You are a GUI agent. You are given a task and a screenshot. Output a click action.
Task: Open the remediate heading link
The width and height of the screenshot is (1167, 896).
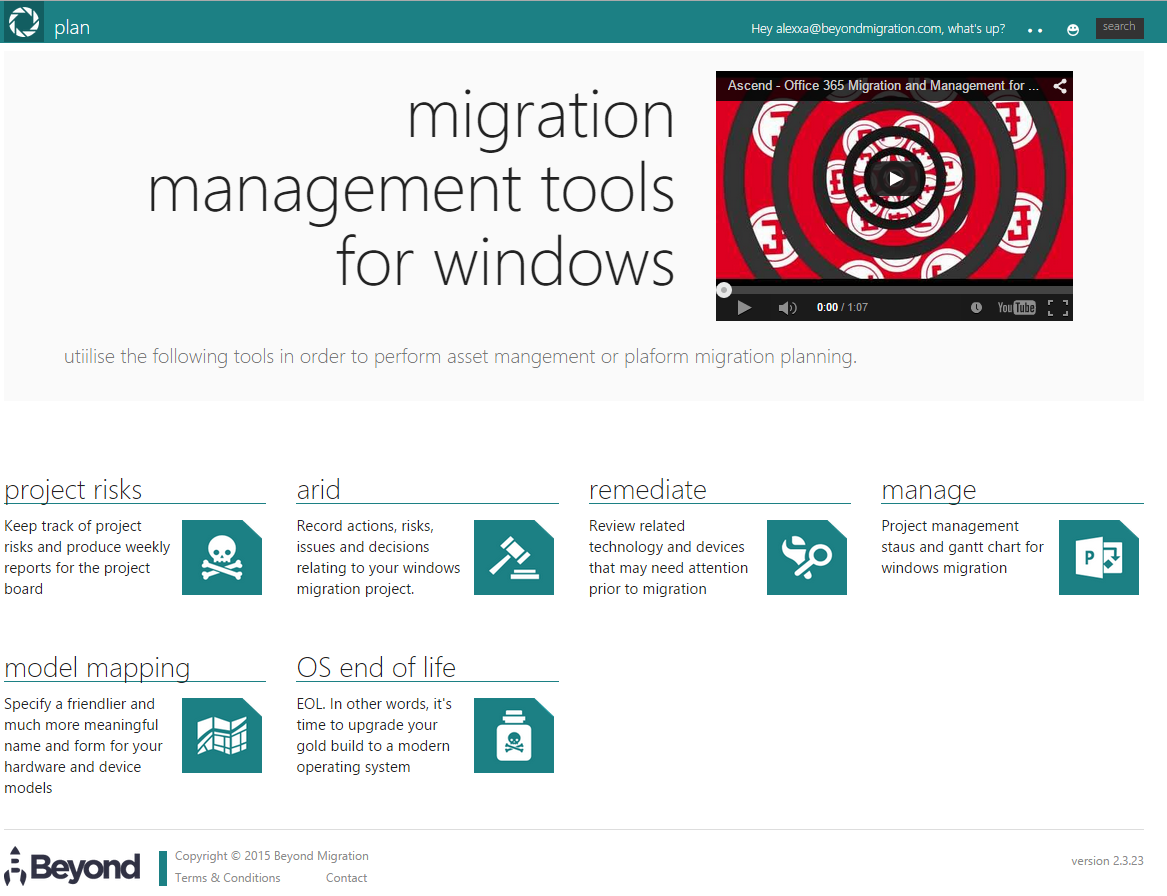pyautogui.click(x=648, y=490)
